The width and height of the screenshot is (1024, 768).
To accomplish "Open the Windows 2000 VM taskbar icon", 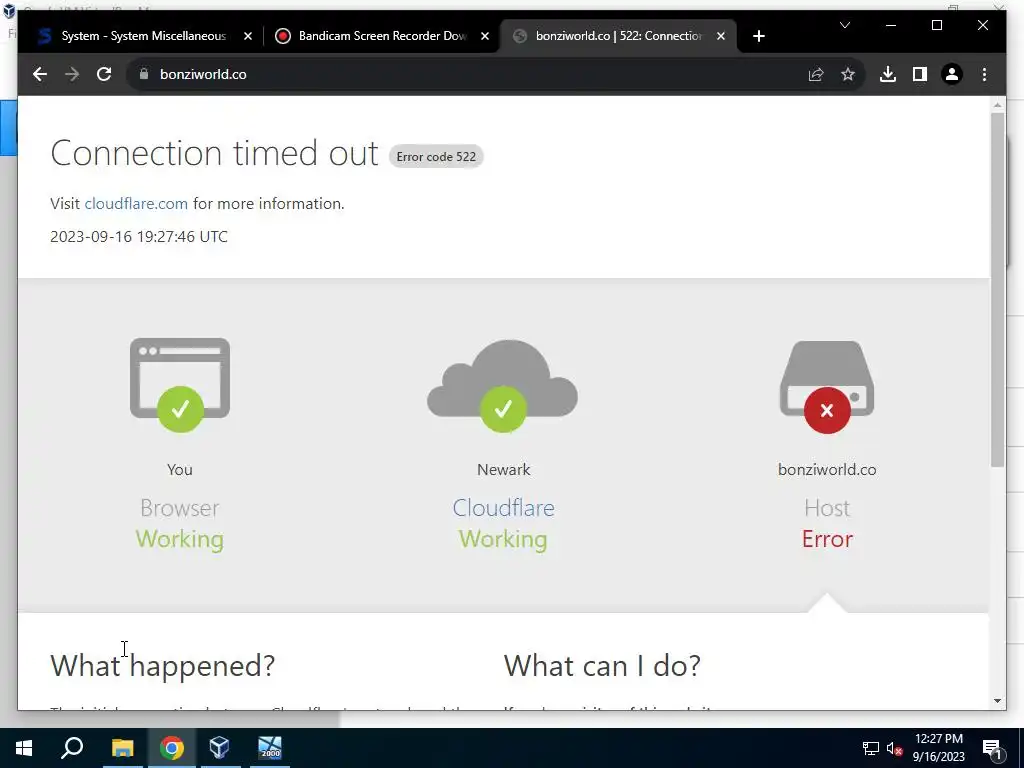I will click(269, 748).
